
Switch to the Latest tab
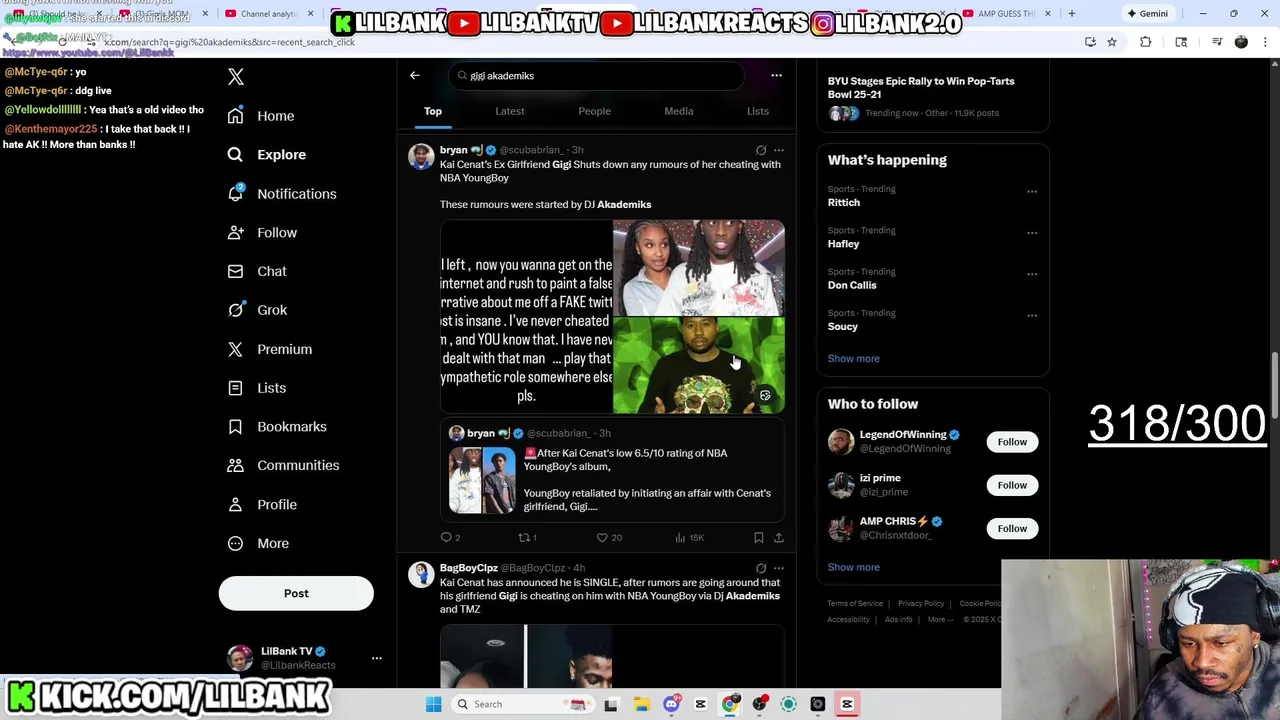[510, 111]
